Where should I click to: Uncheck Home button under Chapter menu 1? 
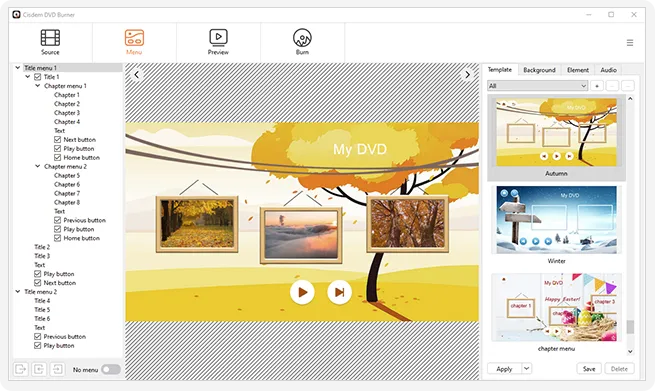(x=58, y=157)
